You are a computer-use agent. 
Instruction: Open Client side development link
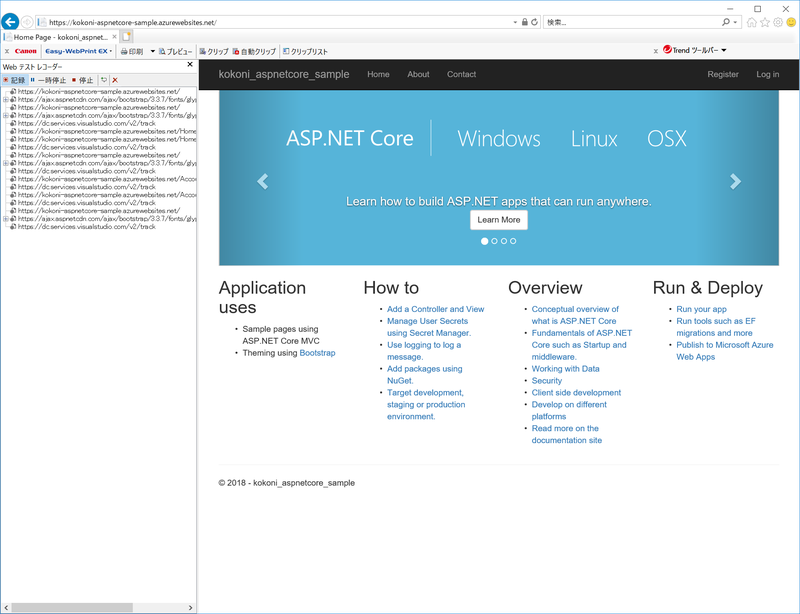576,392
